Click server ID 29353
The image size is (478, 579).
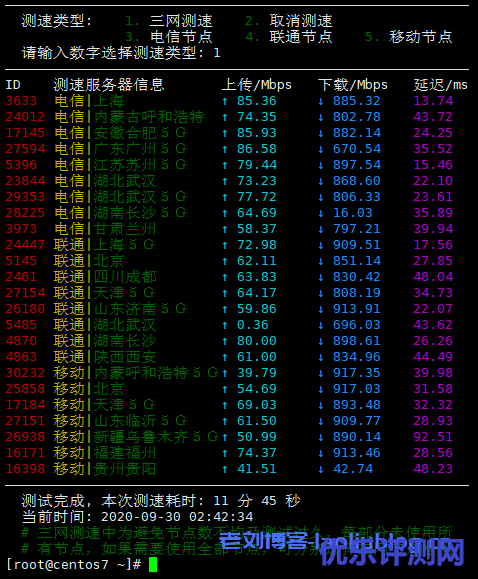[x=25, y=197]
